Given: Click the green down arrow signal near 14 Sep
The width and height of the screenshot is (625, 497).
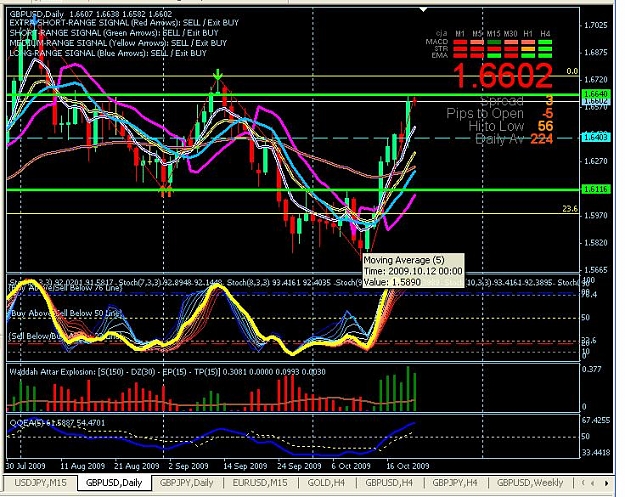Looking at the screenshot, I should (x=217, y=74).
